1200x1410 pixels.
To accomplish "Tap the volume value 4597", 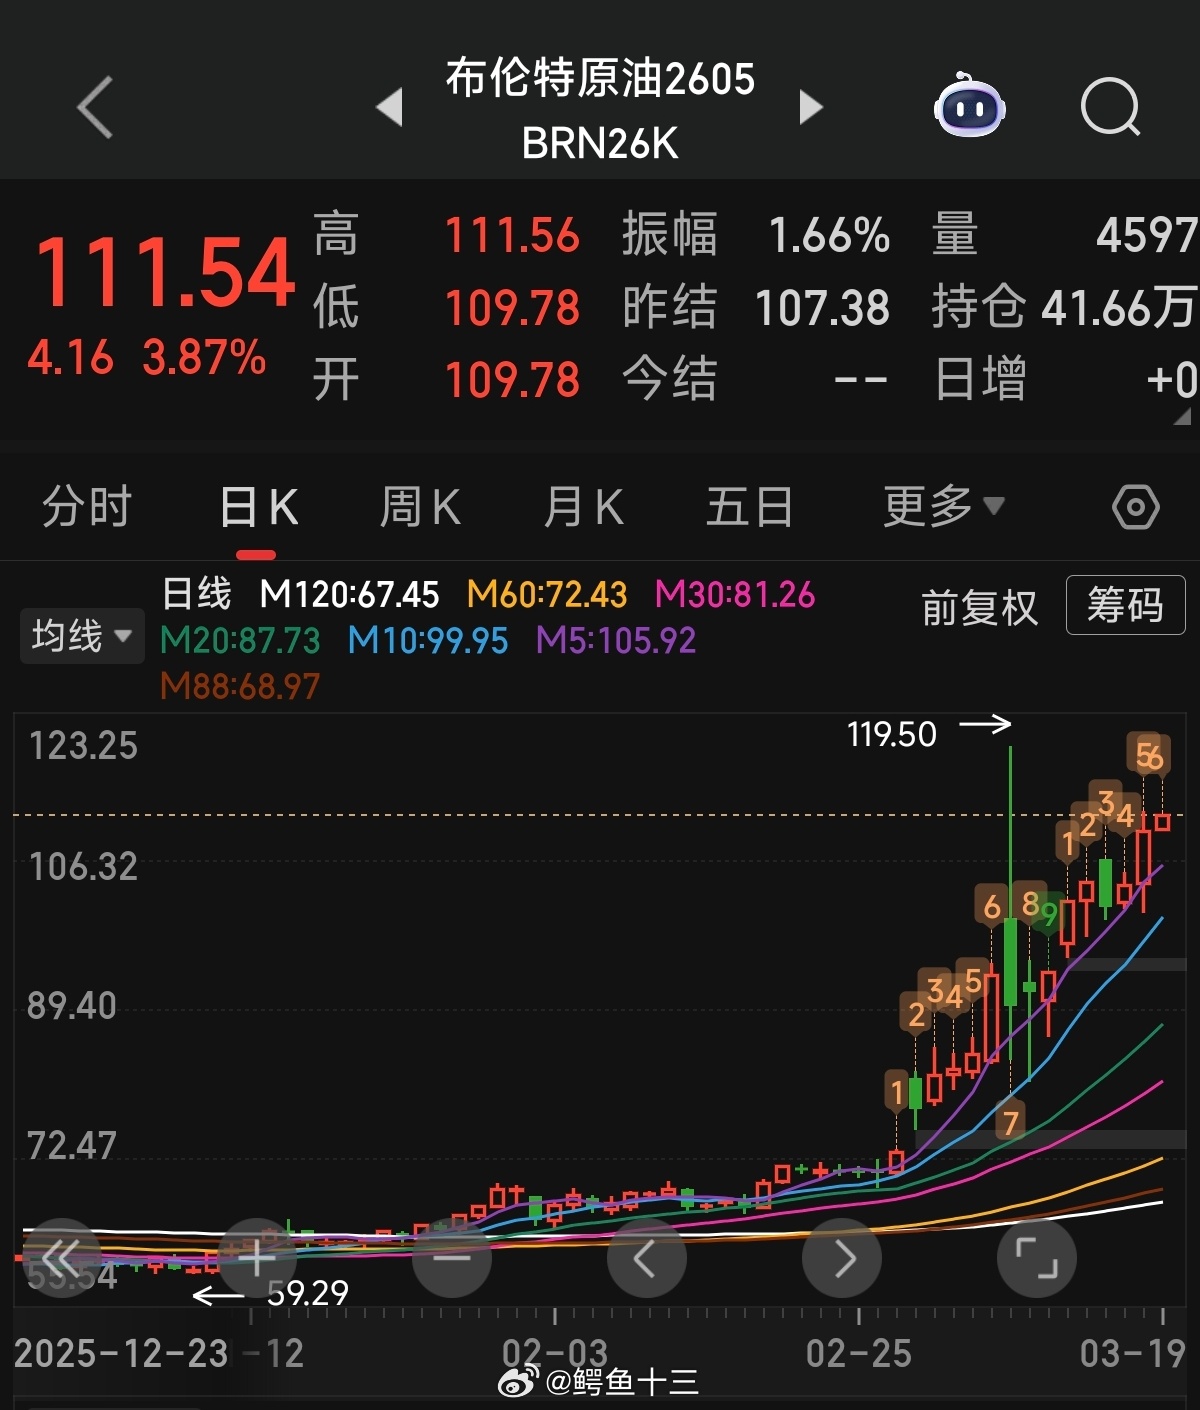I will (1147, 236).
